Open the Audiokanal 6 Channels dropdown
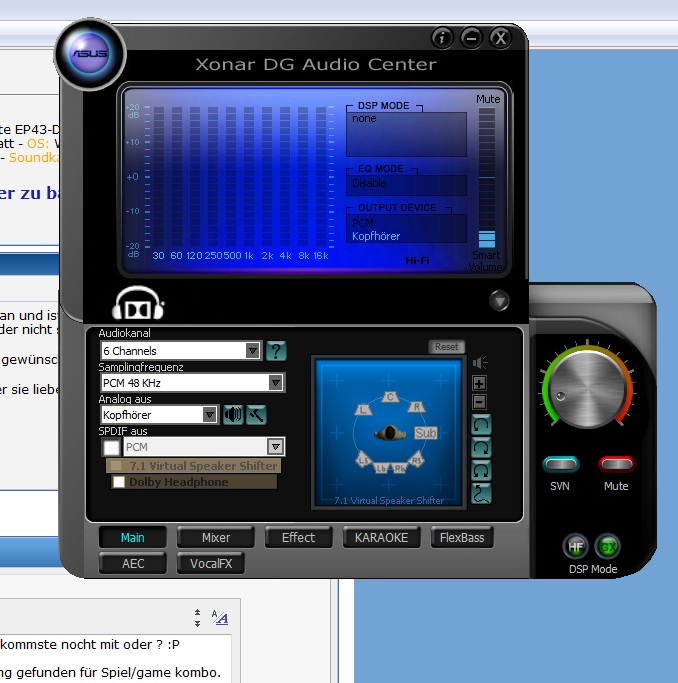The height and width of the screenshot is (683, 678). click(181, 351)
